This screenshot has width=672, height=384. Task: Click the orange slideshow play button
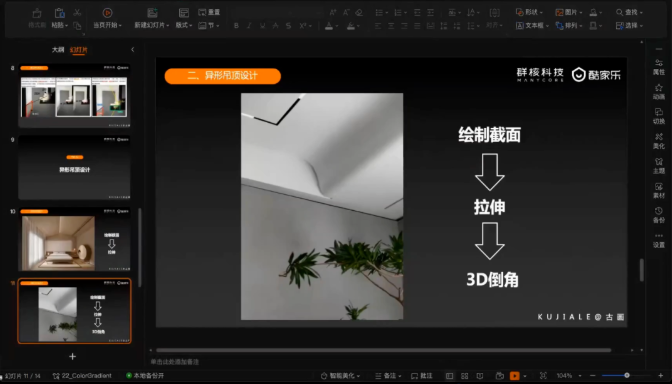515,376
